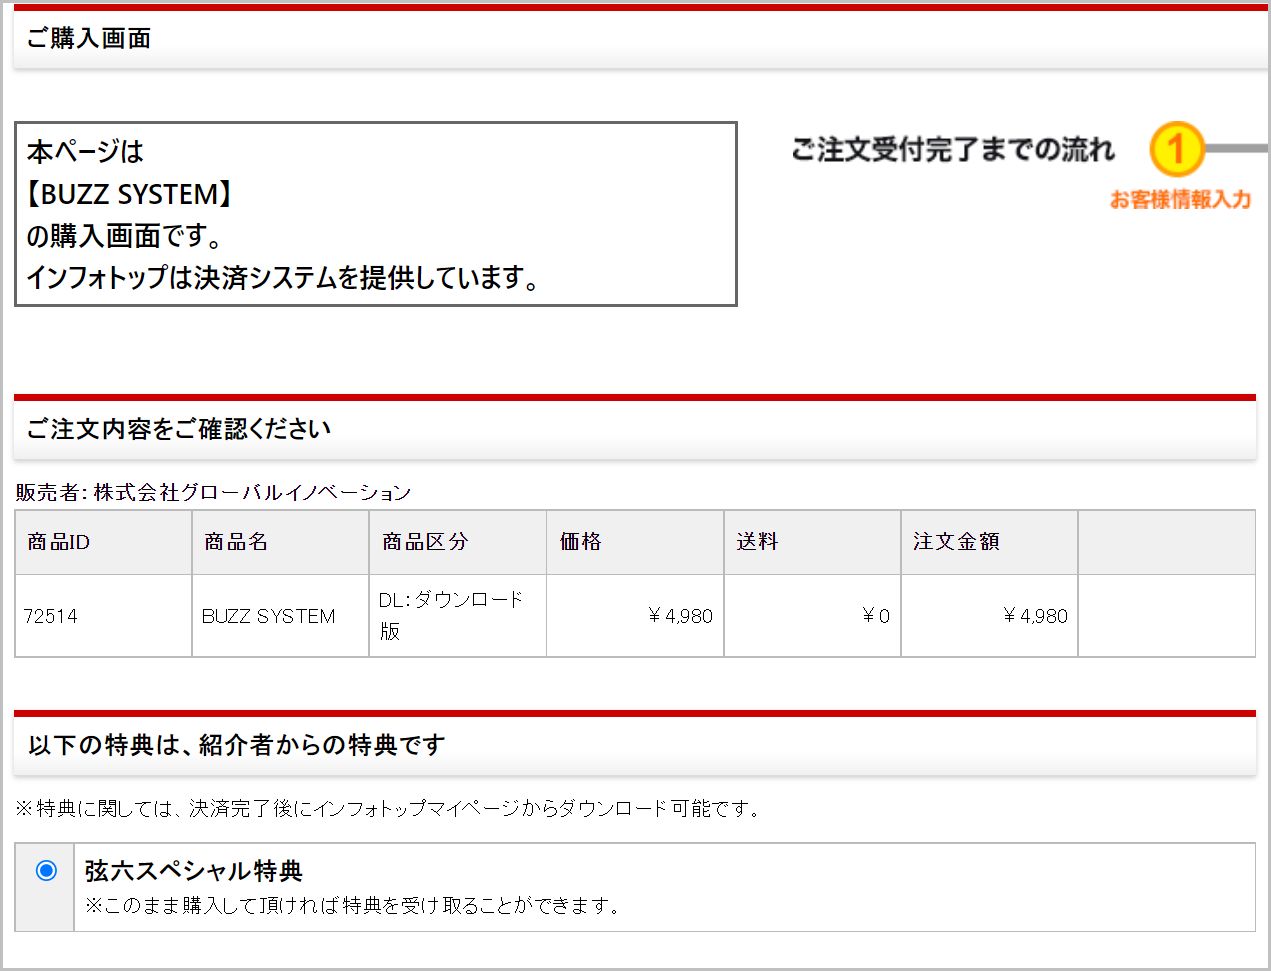
Task: Click the 以下の特典は、紹介者からの特典です heading
Action: pos(236,745)
